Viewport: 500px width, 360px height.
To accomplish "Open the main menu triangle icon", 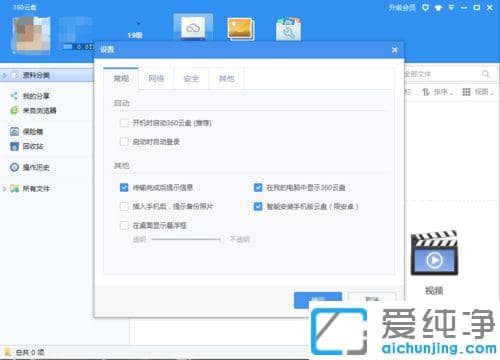I will tap(451, 7).
